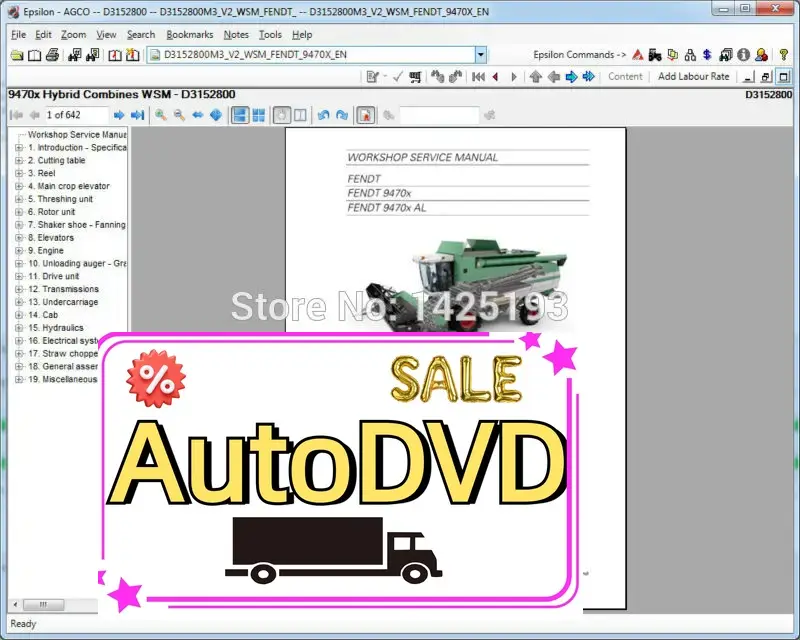Open the Edit menu

point(43,35)
